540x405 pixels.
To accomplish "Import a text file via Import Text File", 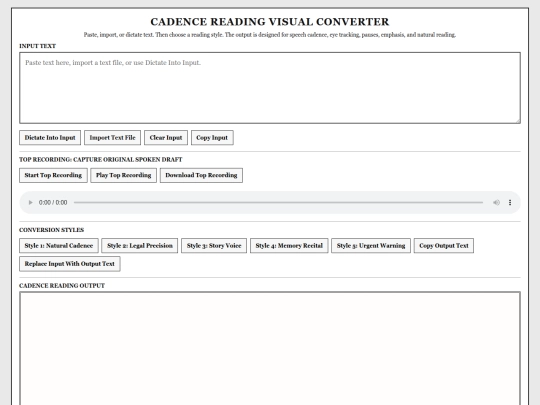I will pos(113,138).
